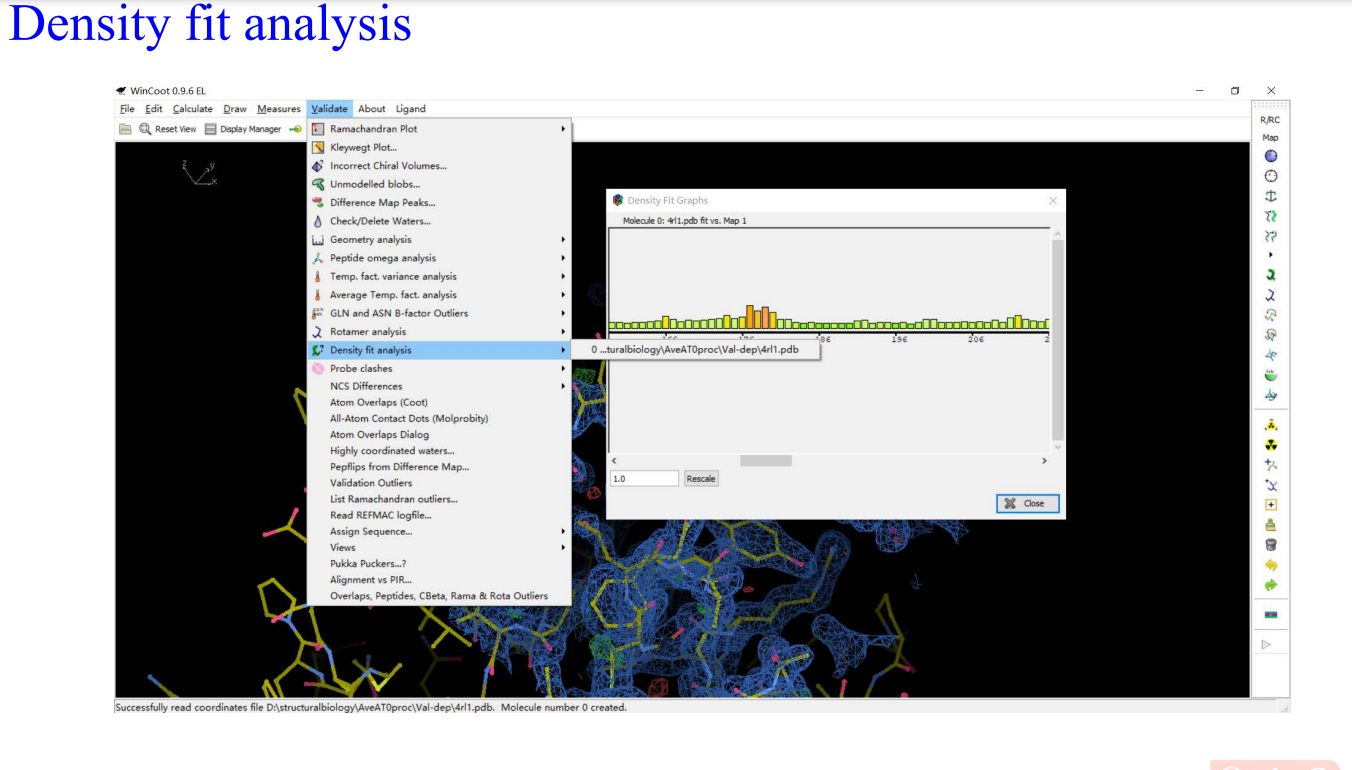Select the Mutate and Auto Fit radiation icon
The width and height of the screenshot is (1352, 770).
coord(1271,425)
